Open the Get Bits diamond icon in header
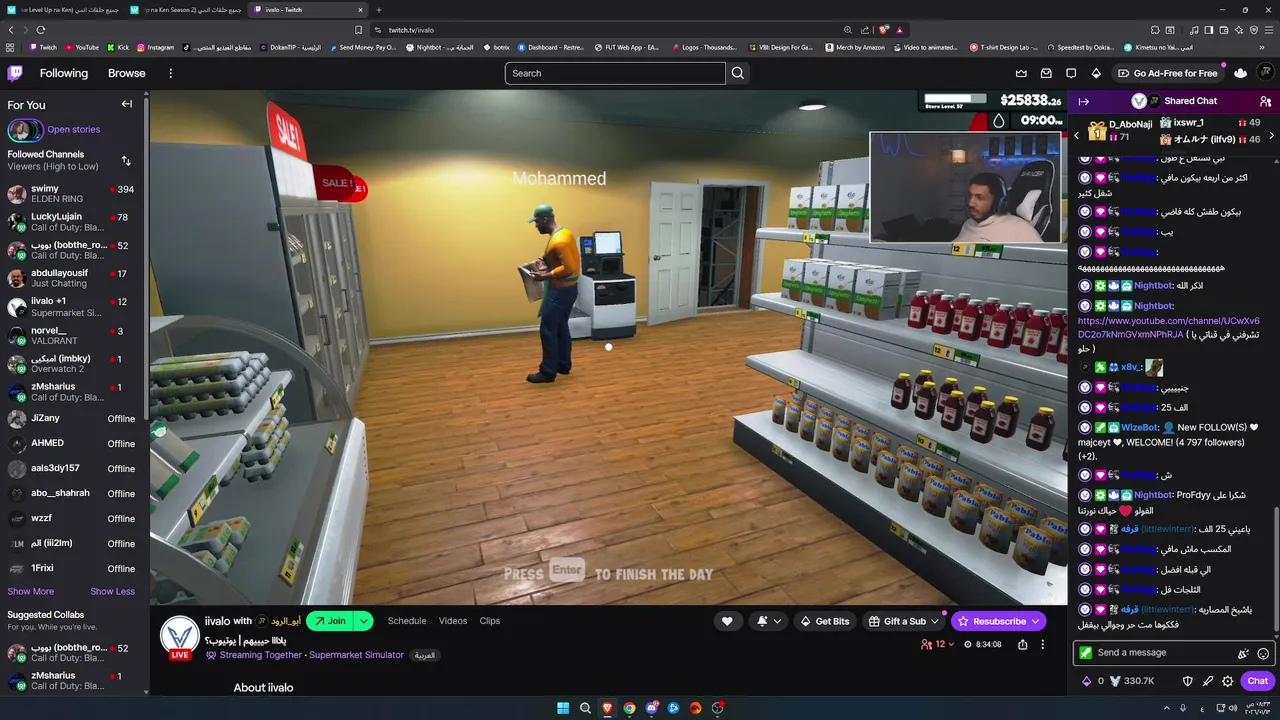The image size is (1280, 720). coord(1096,73)
